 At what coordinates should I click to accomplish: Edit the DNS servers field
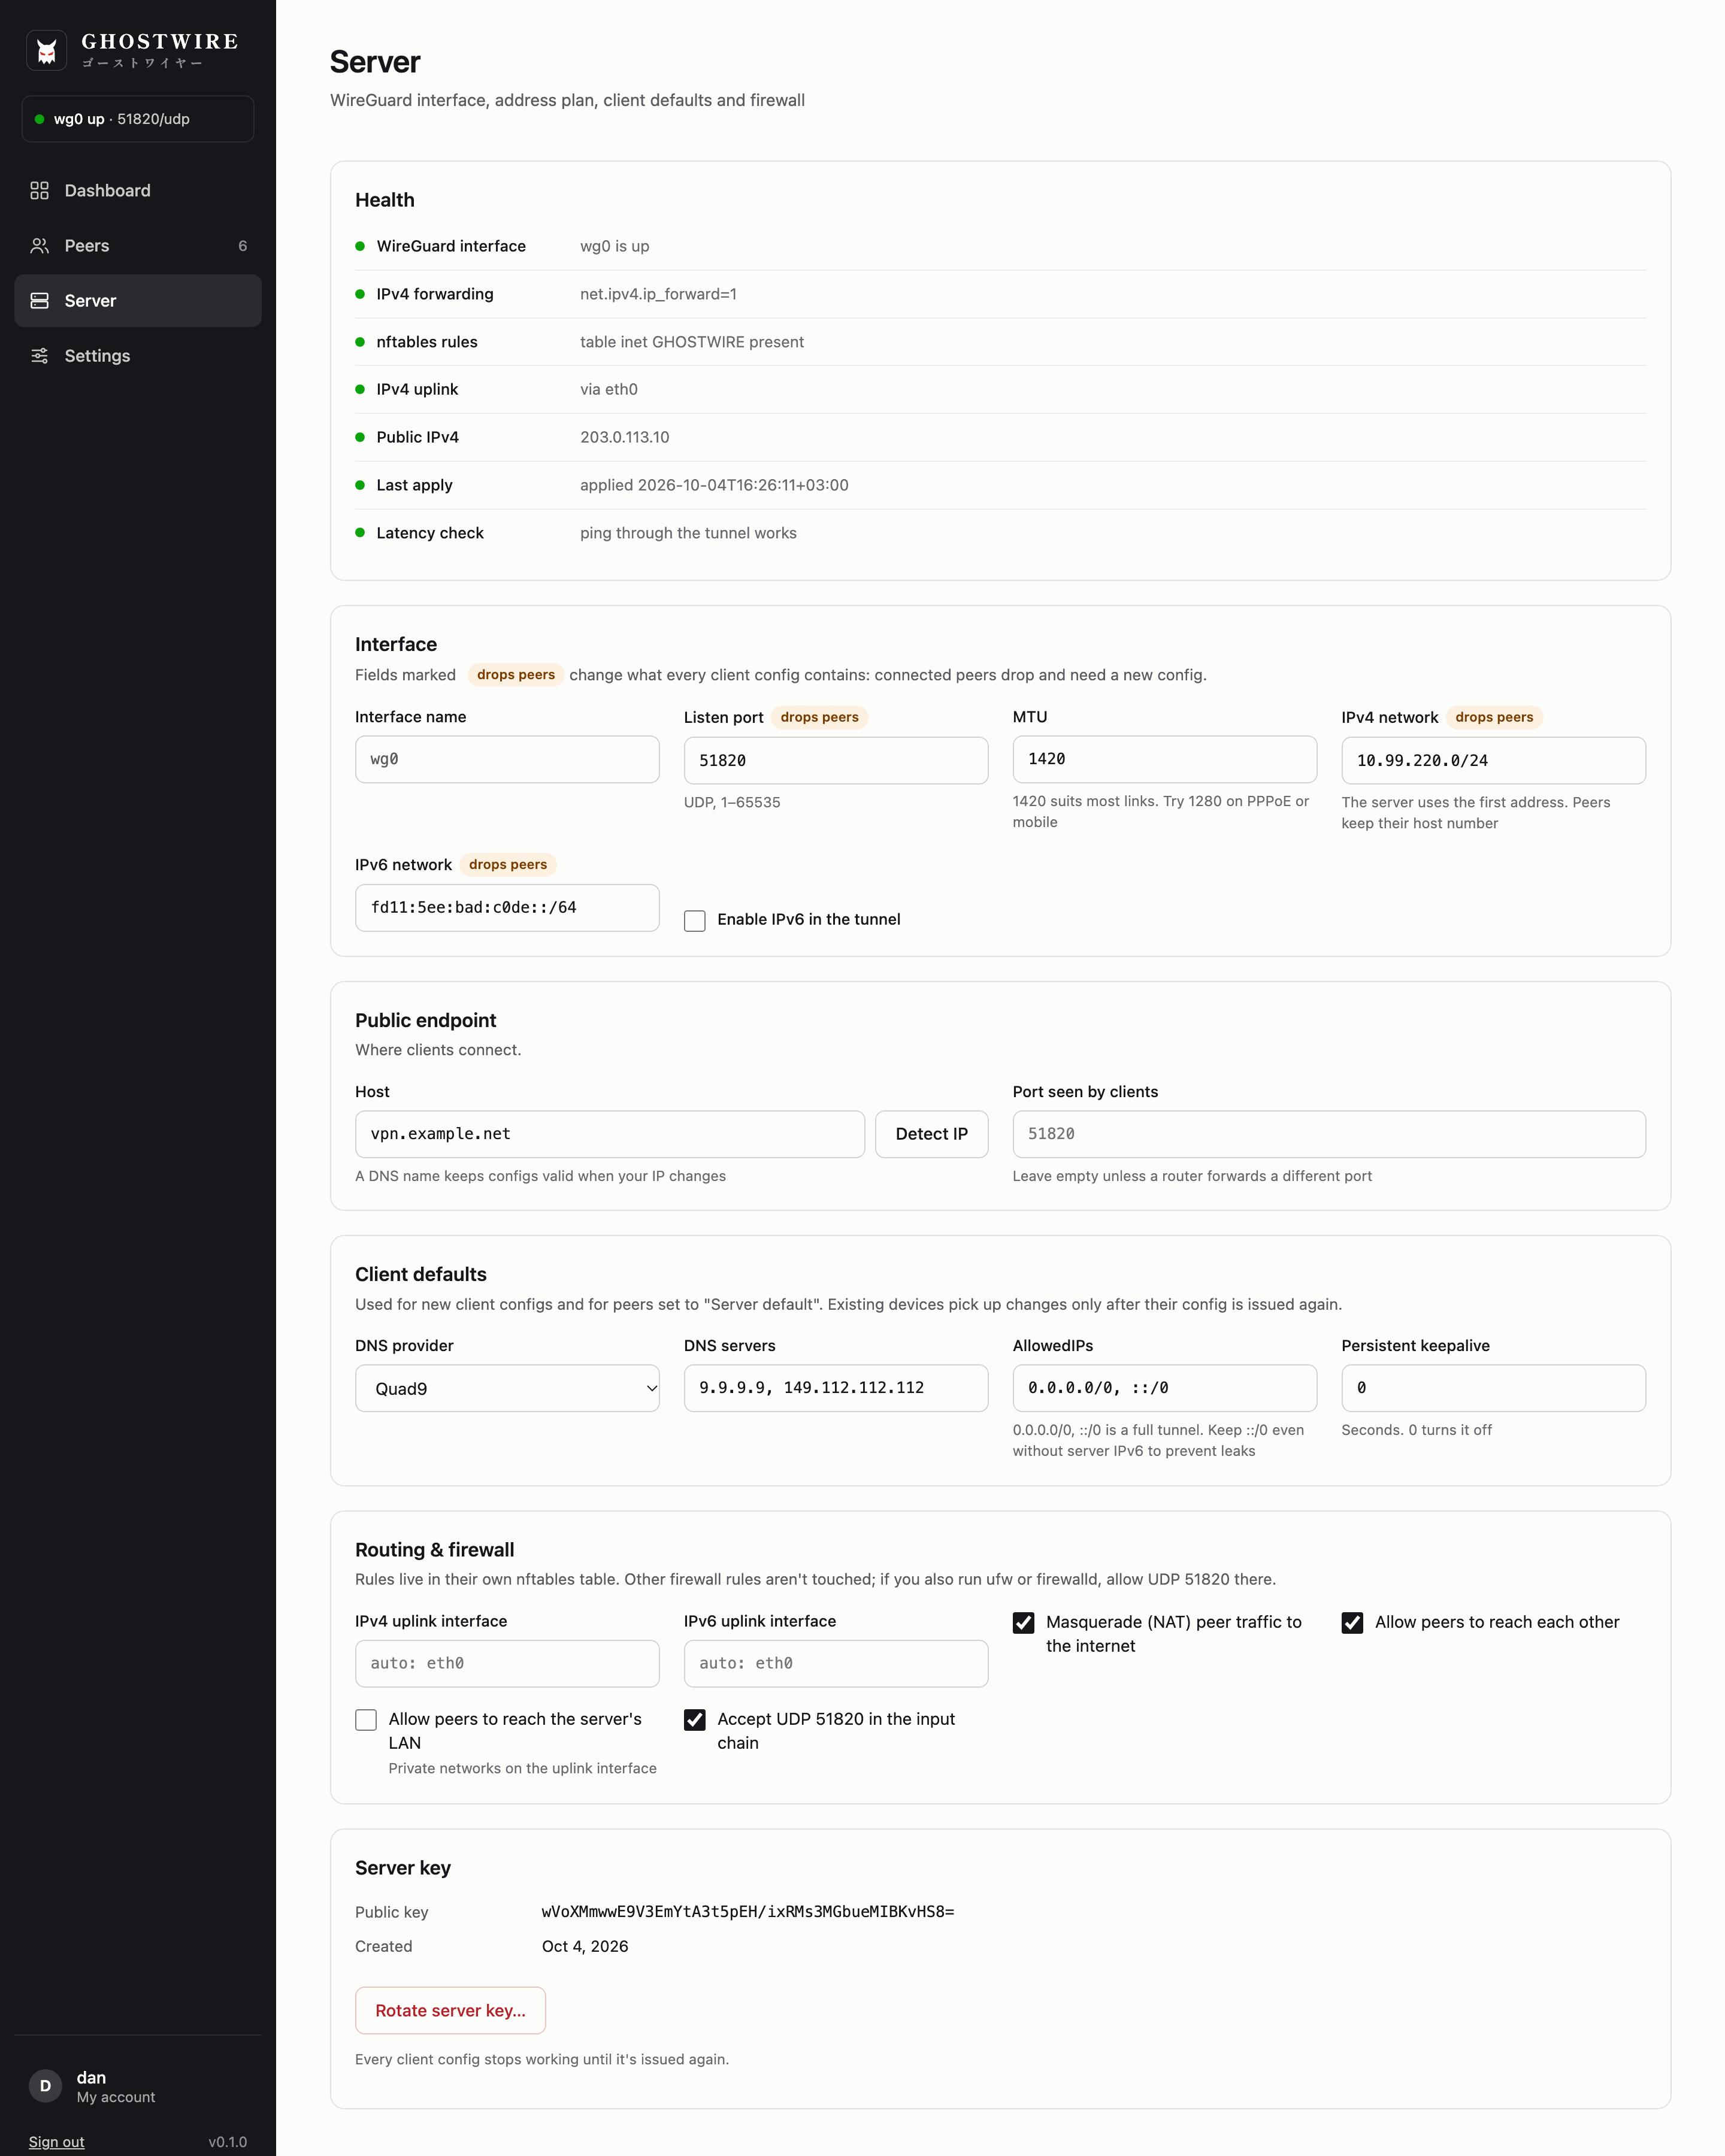(x=836, y=1388)
